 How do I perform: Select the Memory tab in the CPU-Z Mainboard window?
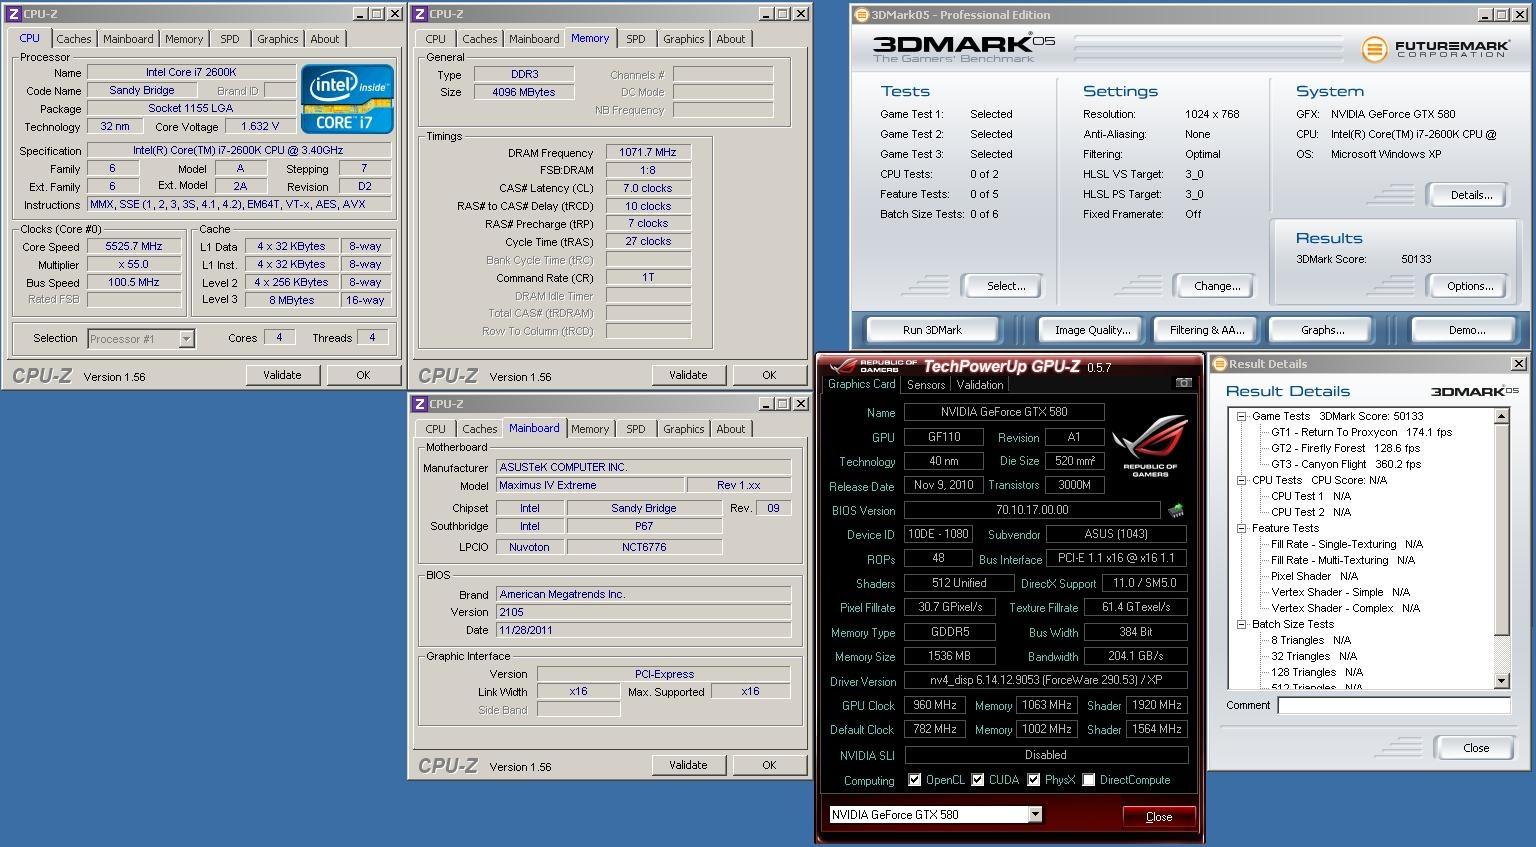click(x=590, y=429)
